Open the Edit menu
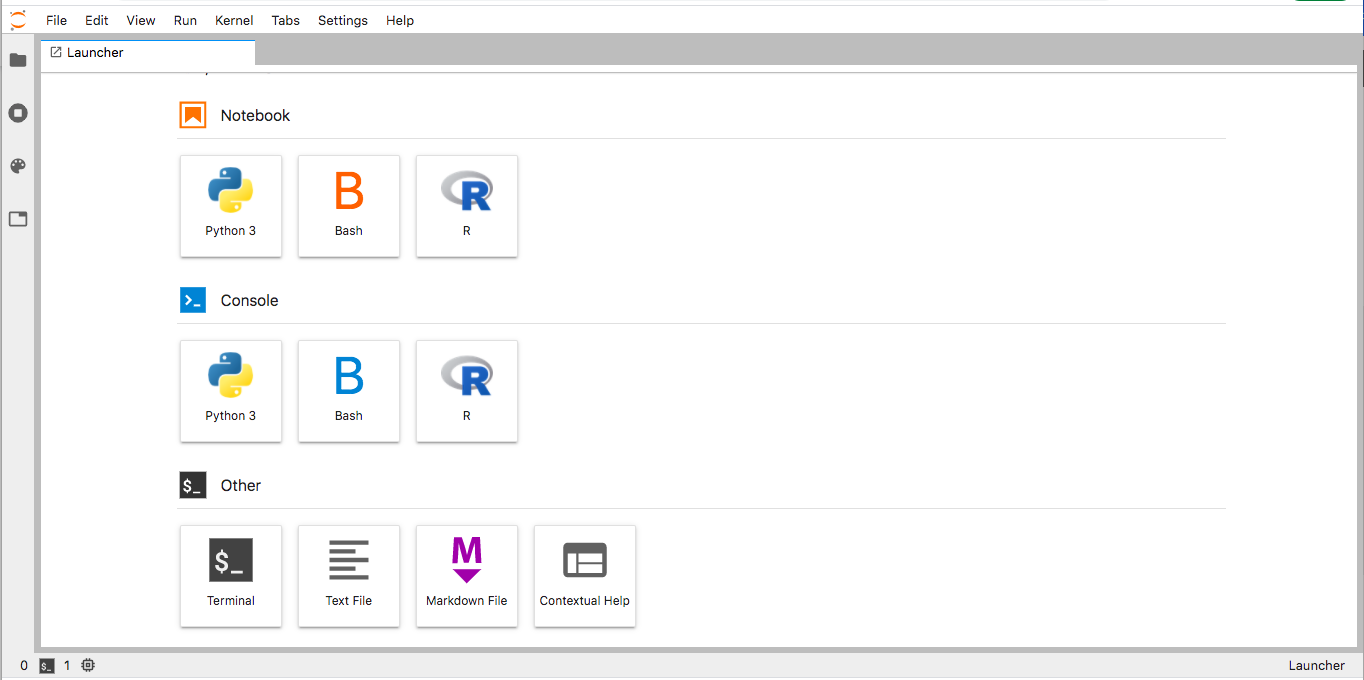Image resolution: width=1364 pixels, height=680 pixels. [x=97, y=20]
